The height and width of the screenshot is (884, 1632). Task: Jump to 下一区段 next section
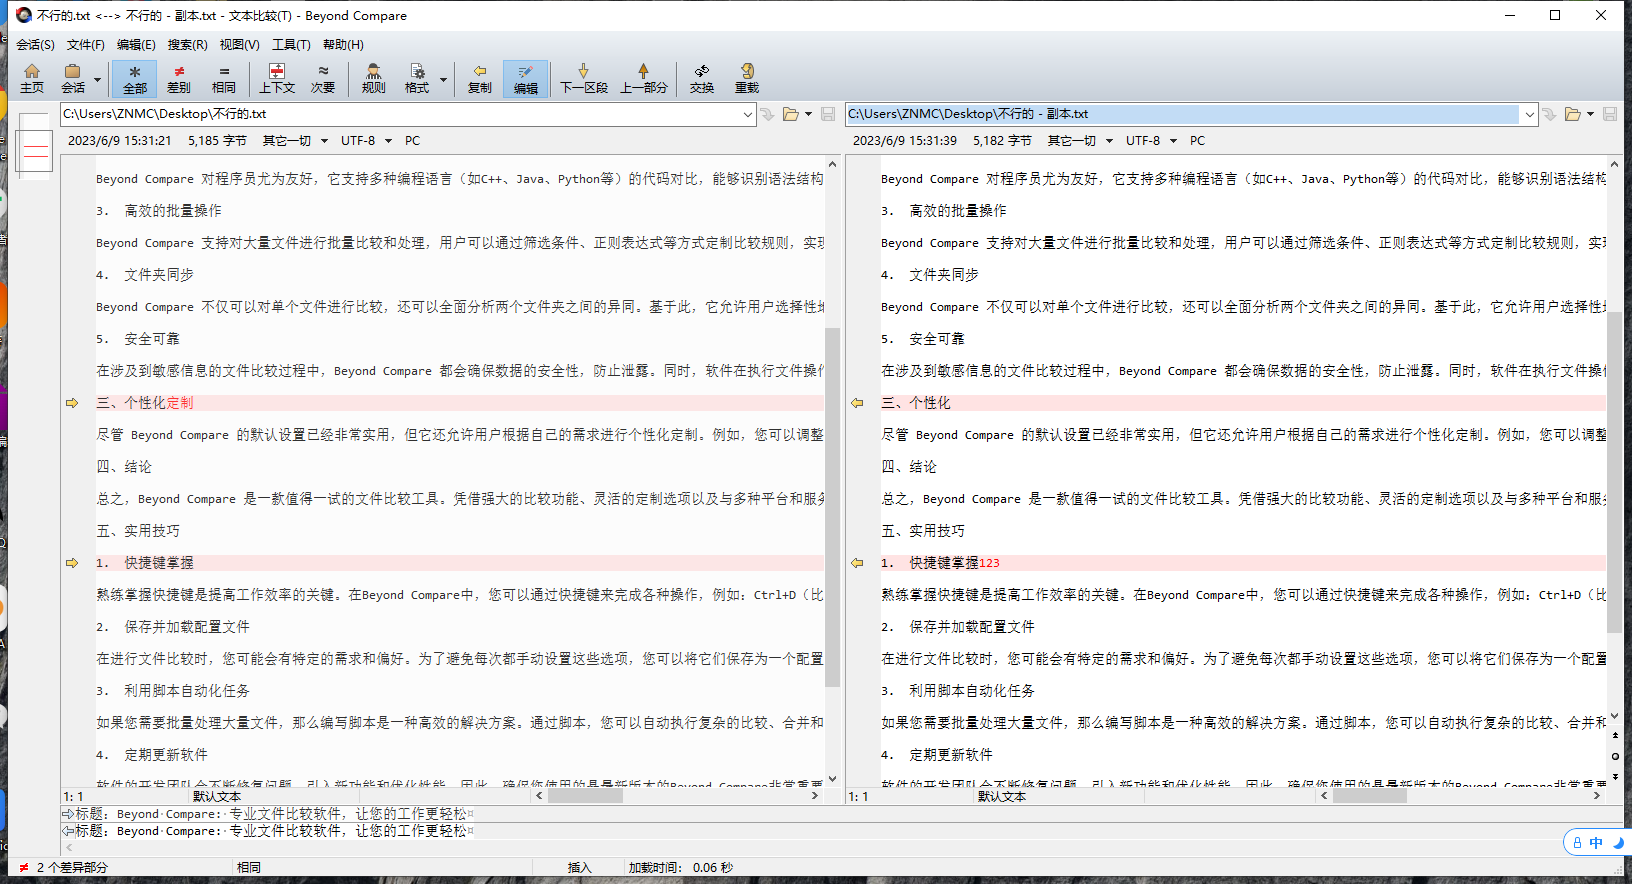(584, 78)
